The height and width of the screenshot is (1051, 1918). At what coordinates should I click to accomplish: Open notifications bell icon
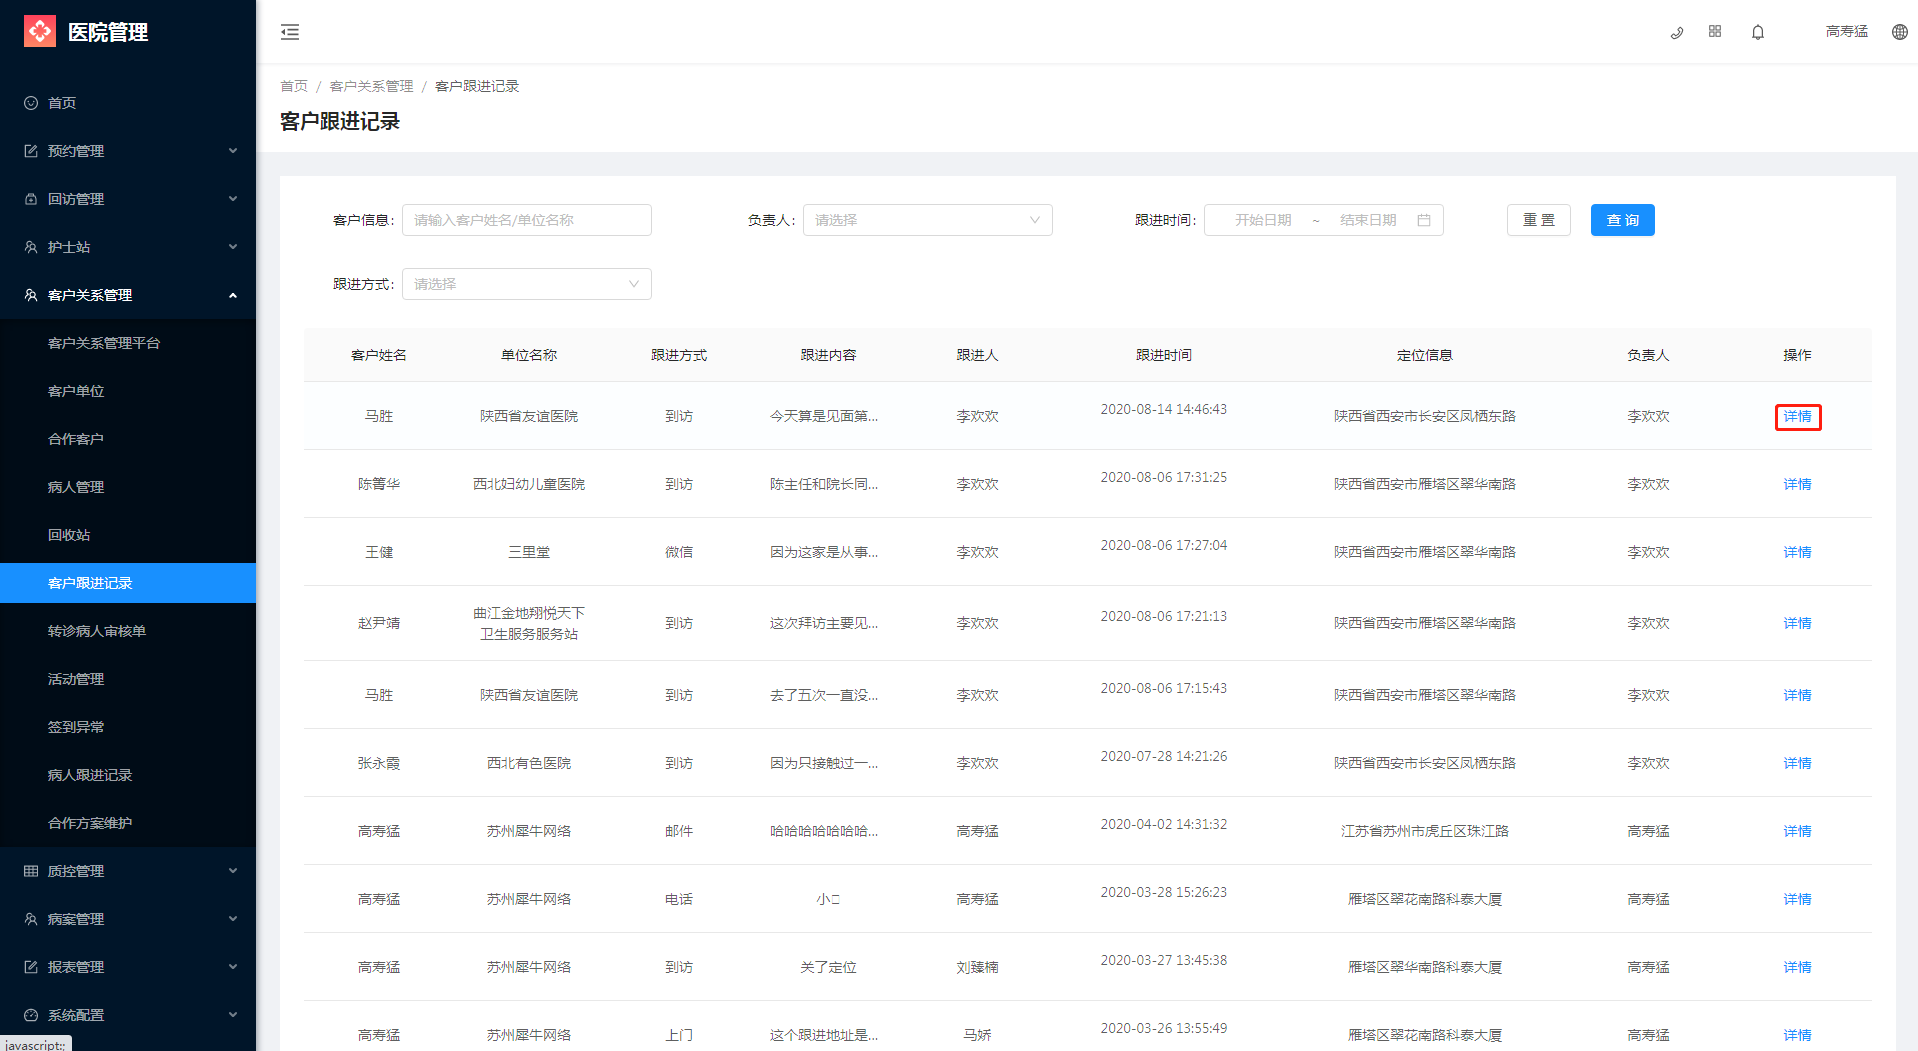(x=1758, y=32)
